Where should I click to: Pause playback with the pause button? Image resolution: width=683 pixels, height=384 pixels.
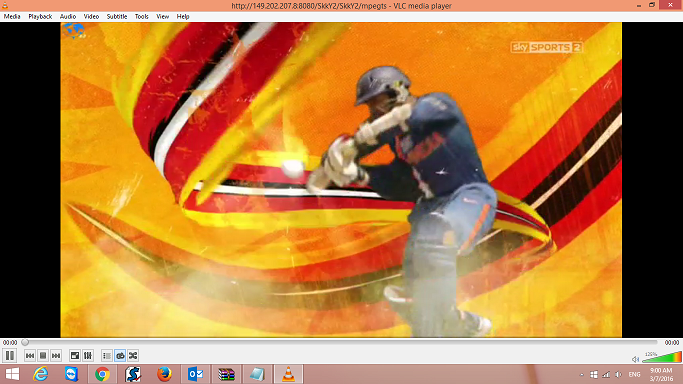click(x=10, y=356)
